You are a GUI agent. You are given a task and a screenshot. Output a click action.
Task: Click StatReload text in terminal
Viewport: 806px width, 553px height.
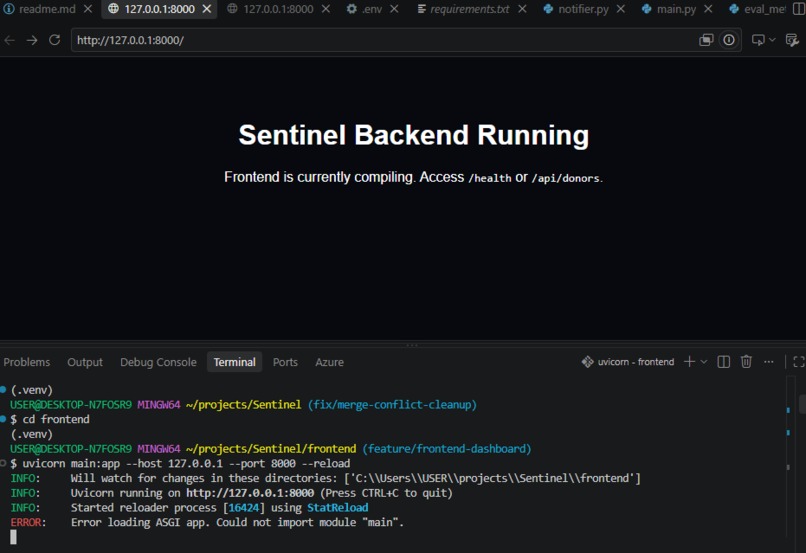(338, 508)
